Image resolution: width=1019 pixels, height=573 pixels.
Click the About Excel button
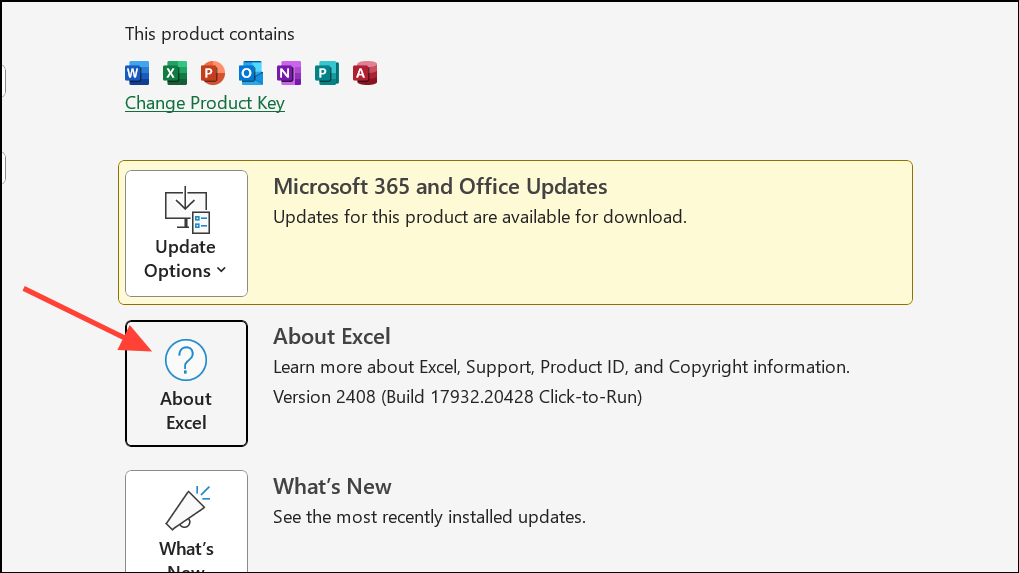click(x=187, y=383)
